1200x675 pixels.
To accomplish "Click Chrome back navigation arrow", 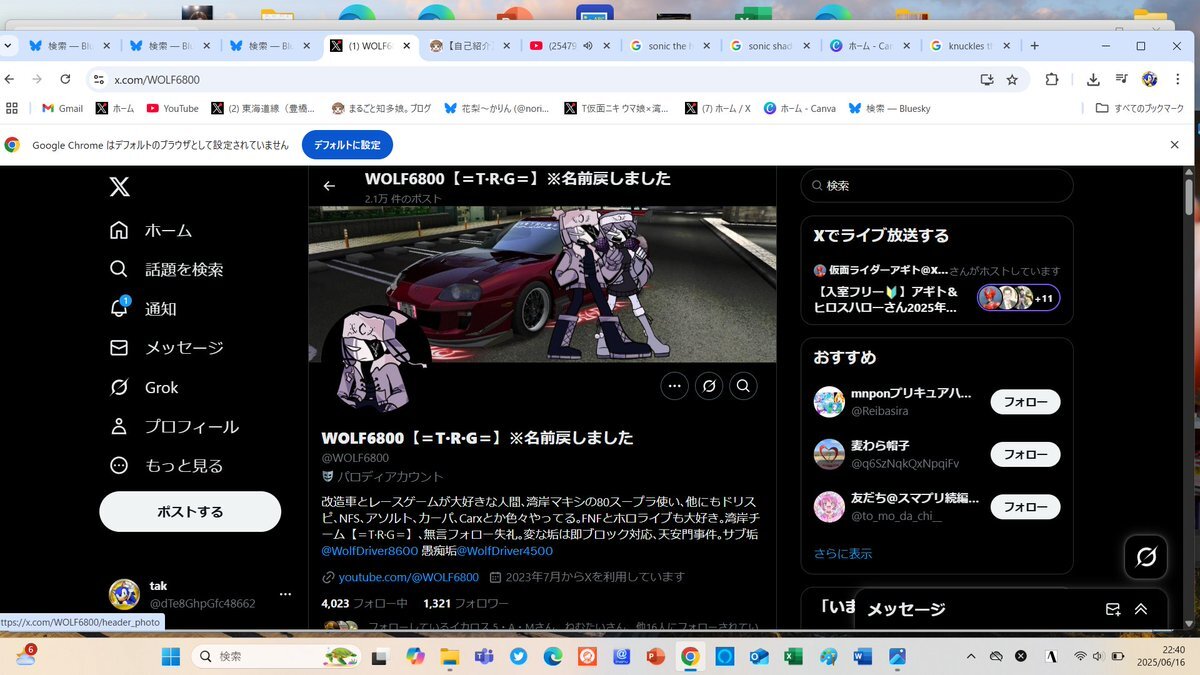I will [9, 79].
